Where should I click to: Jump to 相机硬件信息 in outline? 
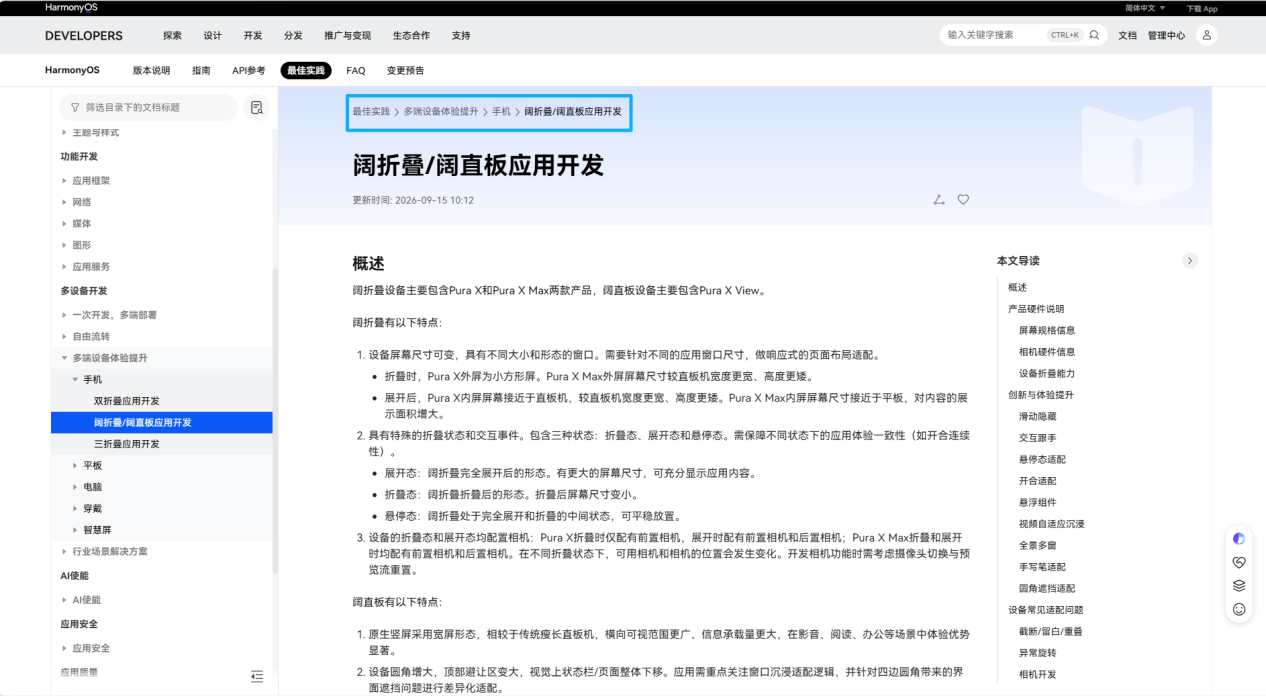[1047, 352]
